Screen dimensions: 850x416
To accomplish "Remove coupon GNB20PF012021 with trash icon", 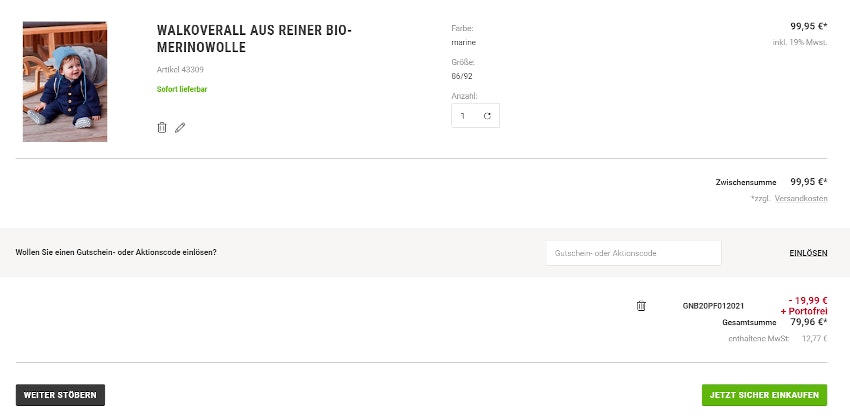I will 641,305.
